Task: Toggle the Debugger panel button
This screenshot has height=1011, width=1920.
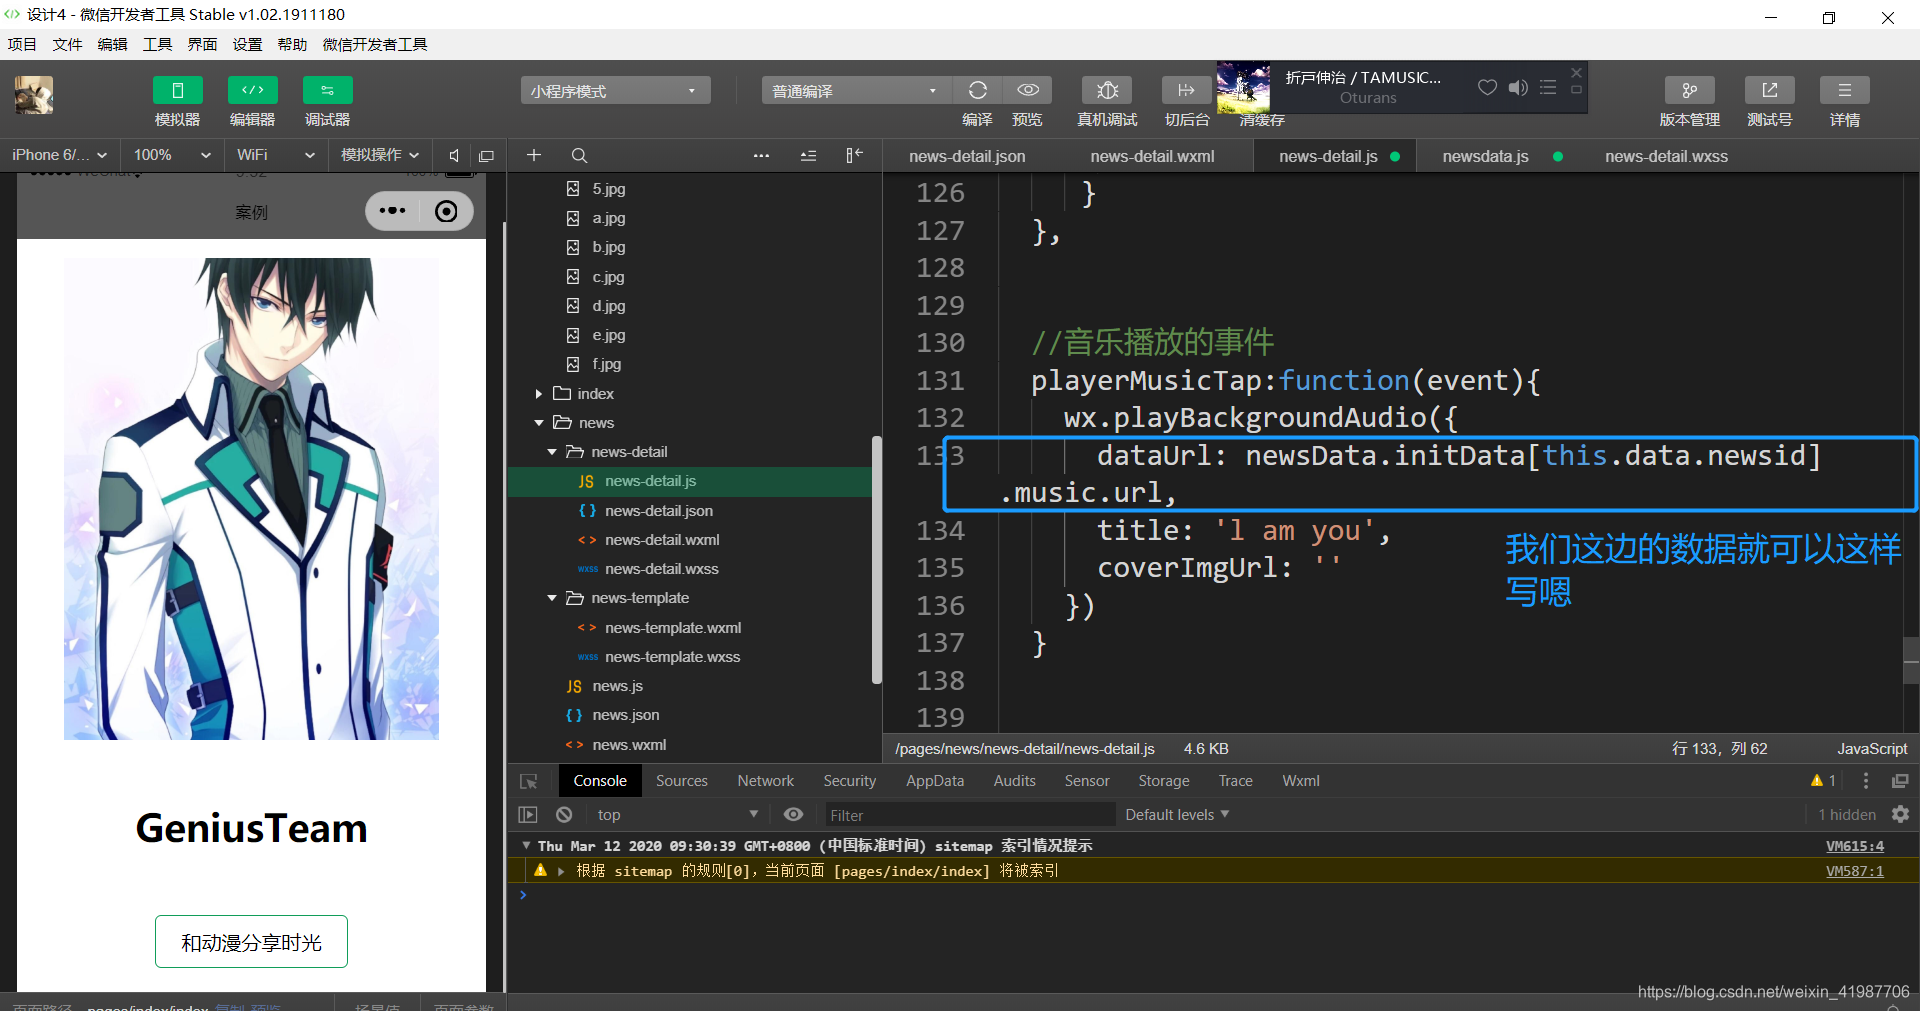Action: click(327, 90)
